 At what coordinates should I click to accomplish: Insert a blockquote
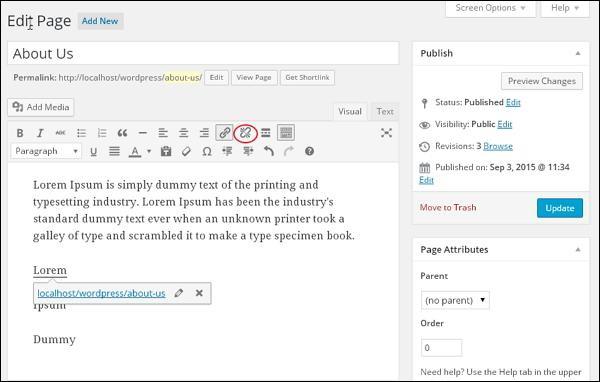click(122, 133)
